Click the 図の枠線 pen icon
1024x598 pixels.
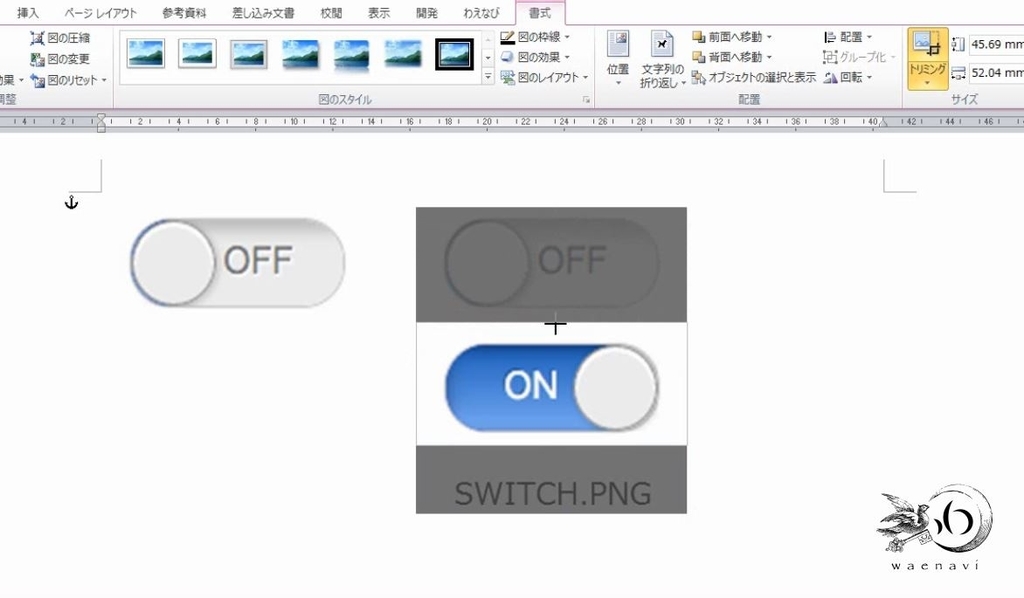pos(507,37)
